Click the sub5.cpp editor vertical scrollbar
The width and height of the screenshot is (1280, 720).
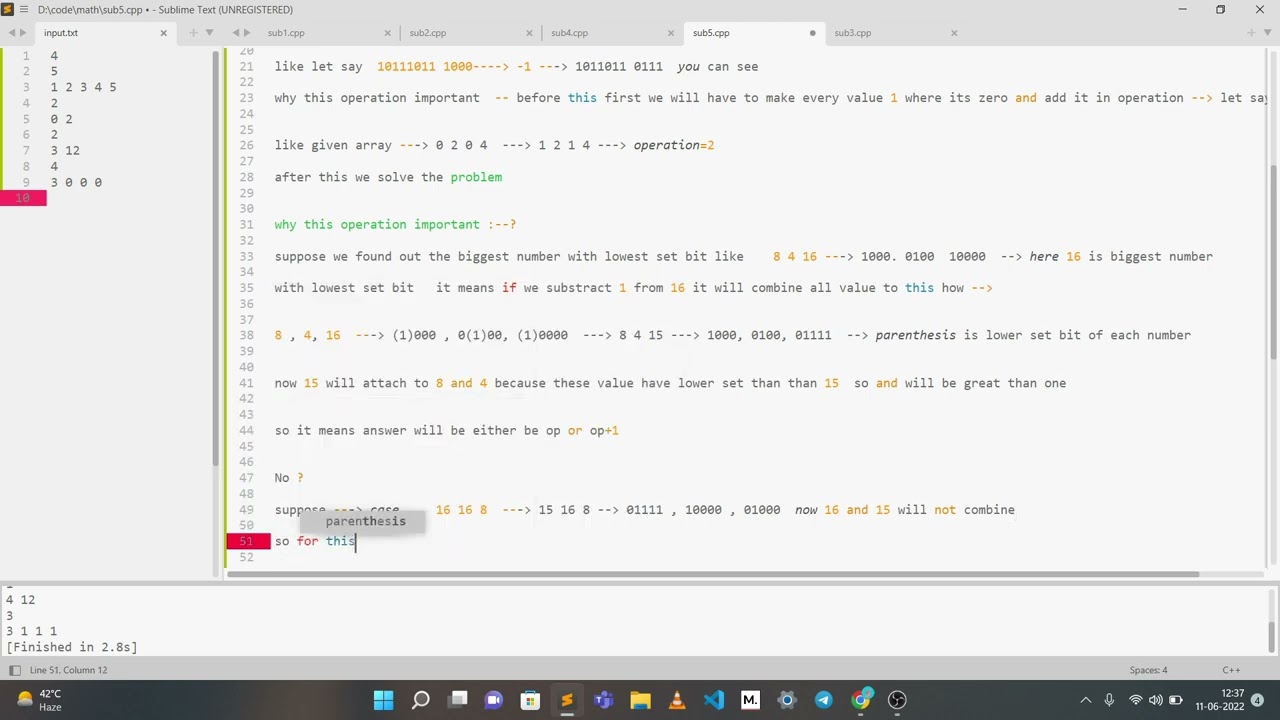[x=1273, y=260]
